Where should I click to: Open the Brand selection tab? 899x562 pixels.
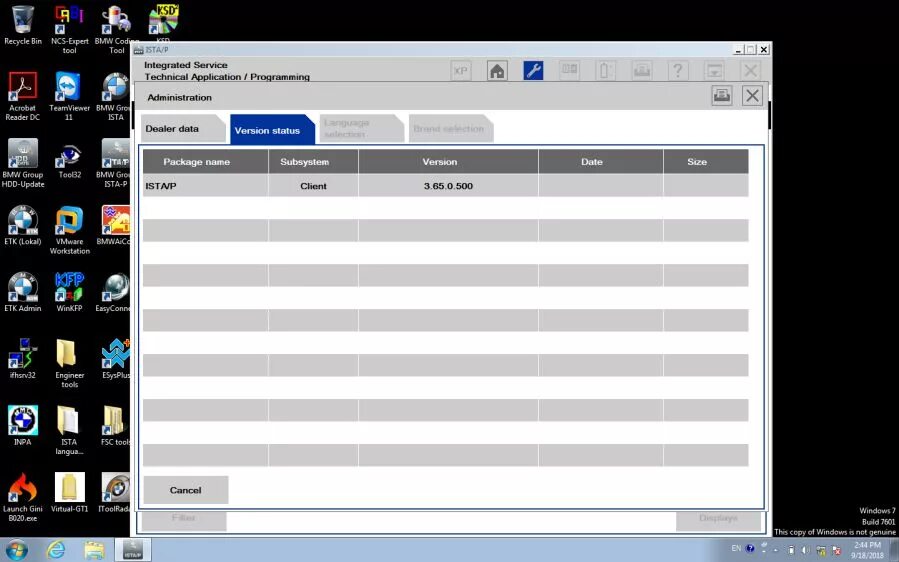(451, 128)
